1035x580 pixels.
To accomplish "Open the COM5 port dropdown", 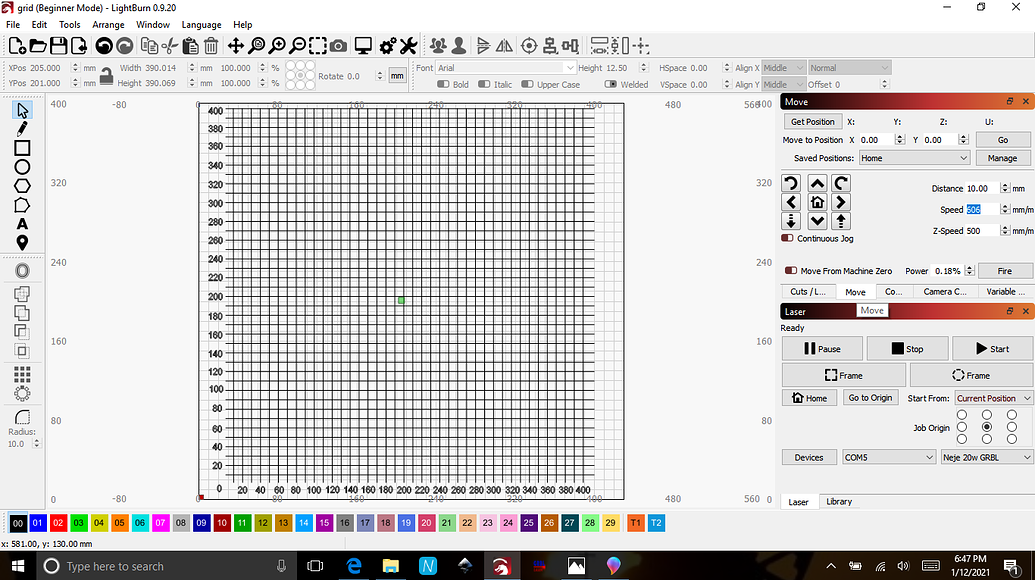I will click(x=889, y=457).
